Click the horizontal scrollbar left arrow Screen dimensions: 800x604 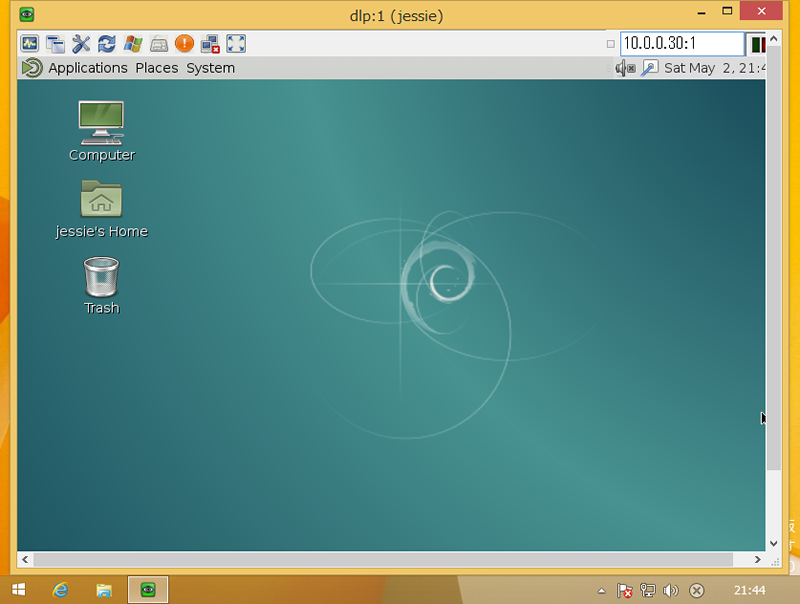point(25,560)
